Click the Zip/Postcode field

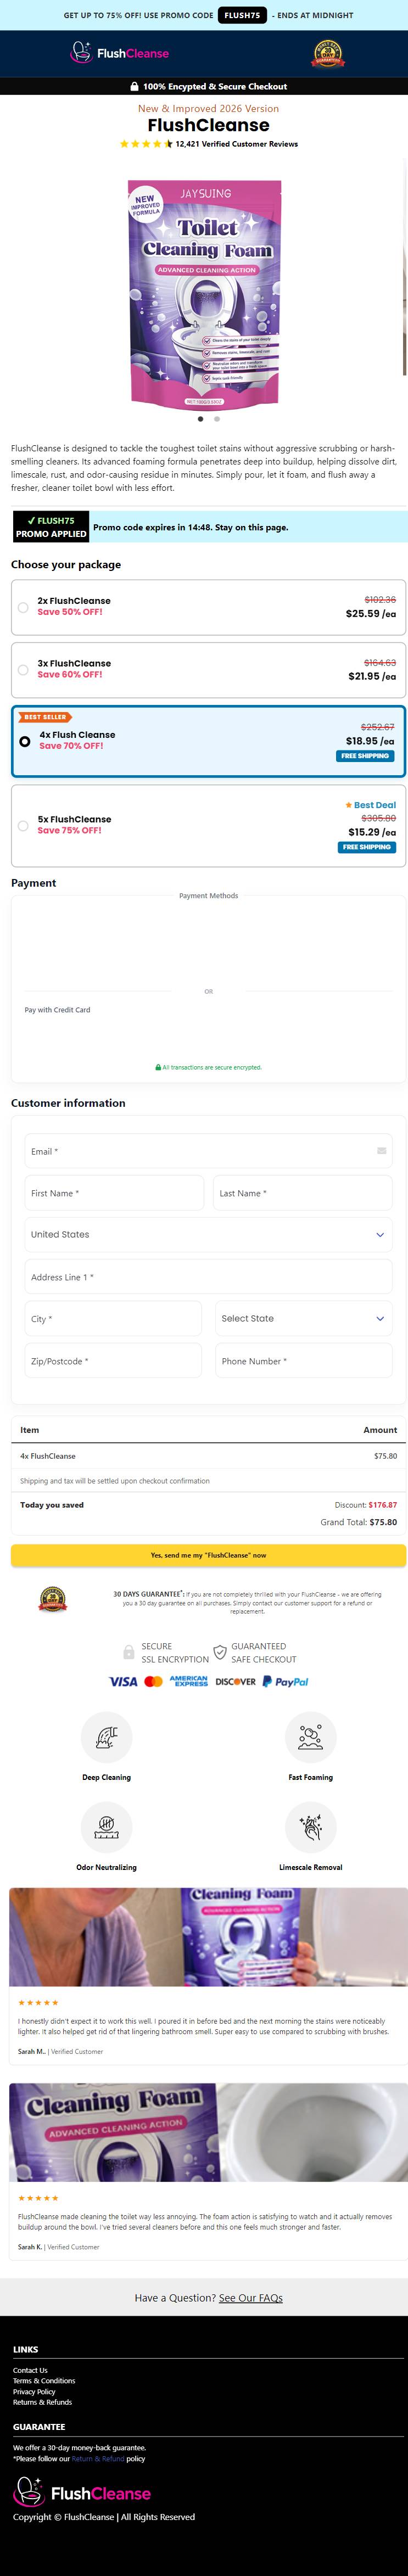(x=113, y=1361)
